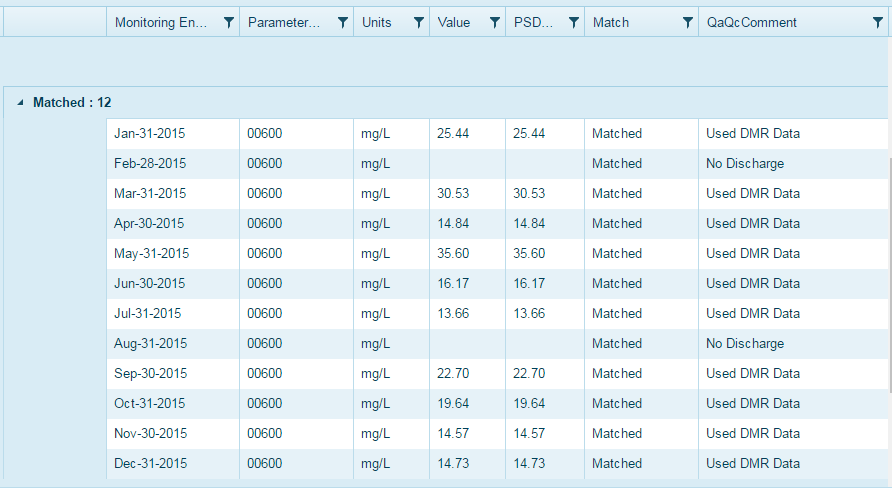Select the Feb-28-2015 No Discharge comment cell
This screenshot has width=892, height=488.
click(x=745, y=163)
